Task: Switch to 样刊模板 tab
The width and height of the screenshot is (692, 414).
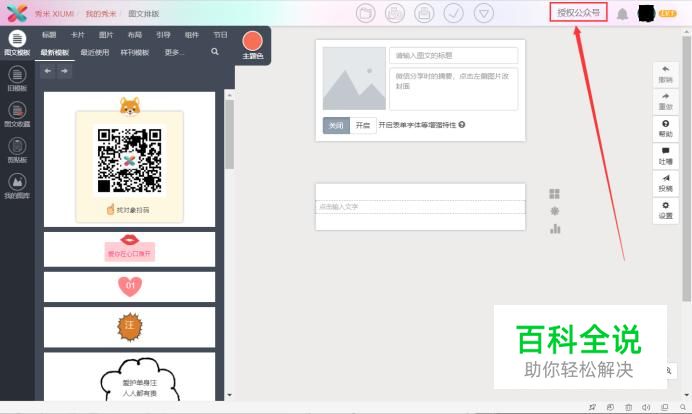Action: point(135,53)
